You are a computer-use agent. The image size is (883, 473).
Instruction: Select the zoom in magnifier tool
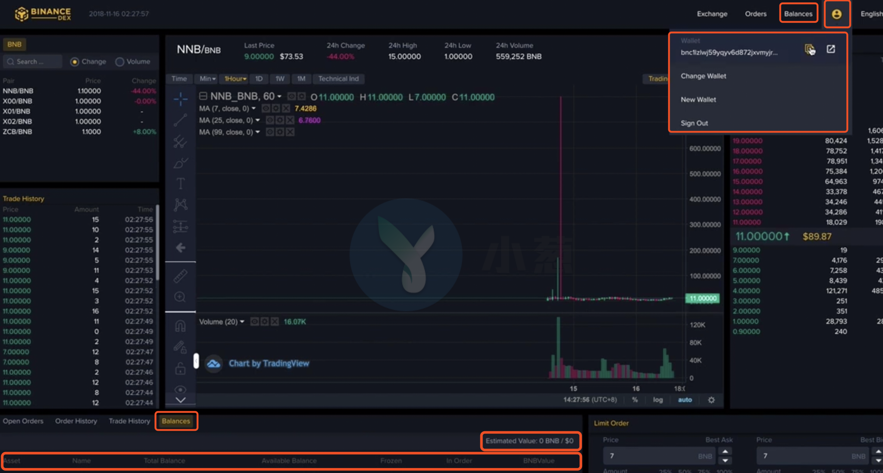click(x=180, y=297)
